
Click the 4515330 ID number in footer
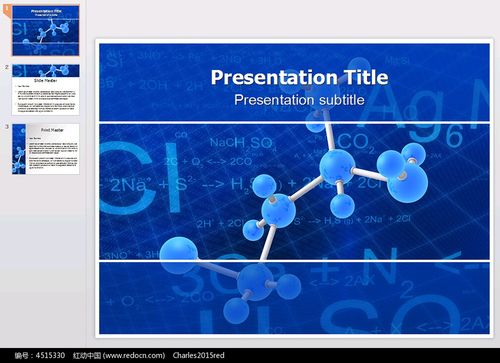[x=50, y=355]
